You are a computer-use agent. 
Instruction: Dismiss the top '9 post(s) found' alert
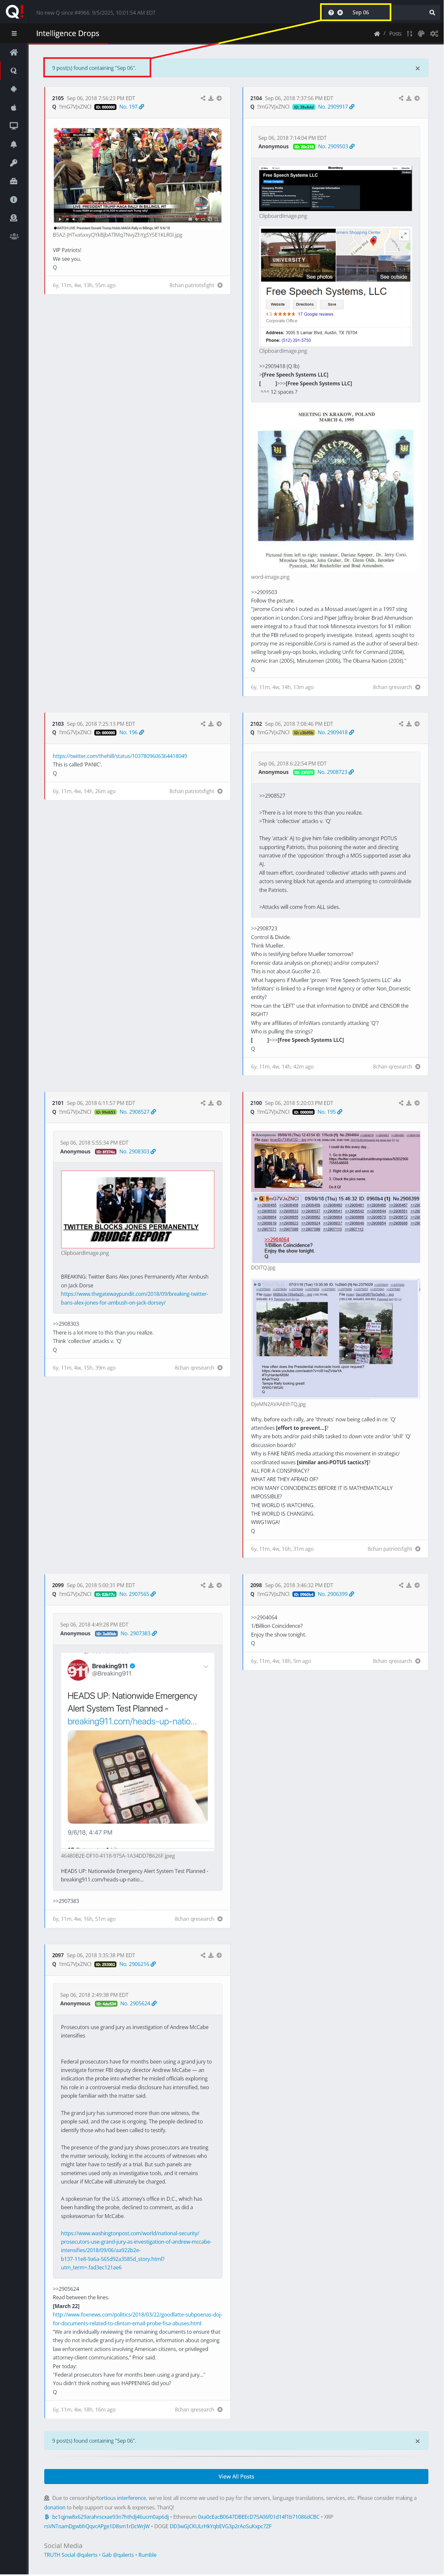point(418,68)
